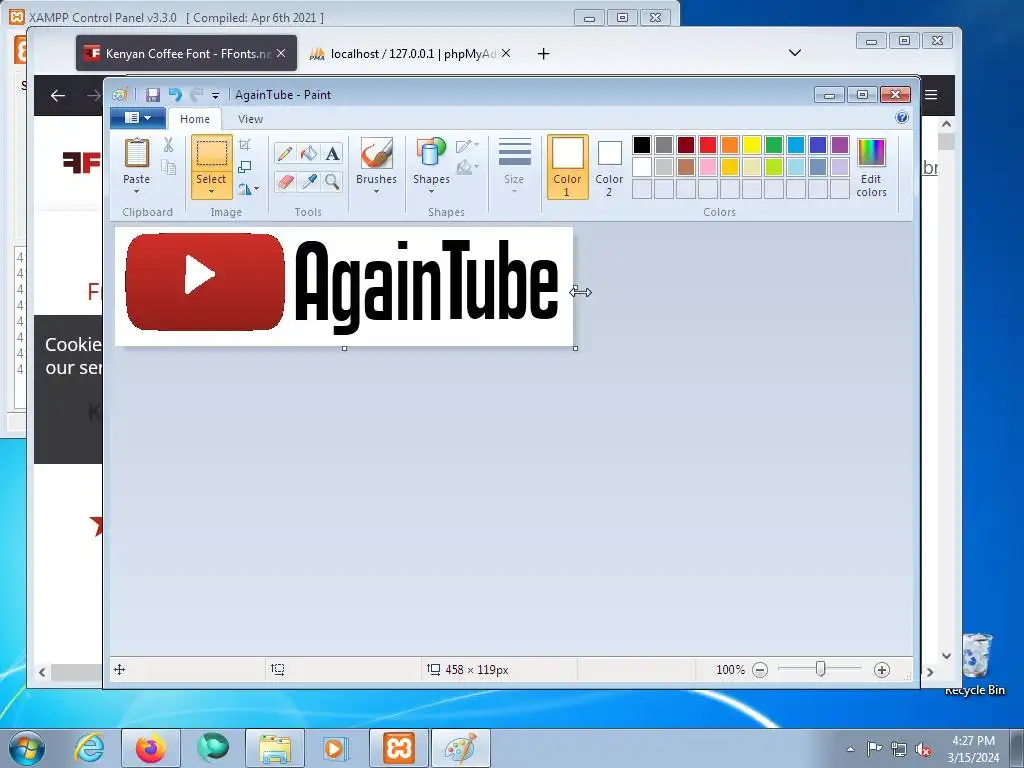Click the Edit colors rainbow icon

[x=871, y=153]
